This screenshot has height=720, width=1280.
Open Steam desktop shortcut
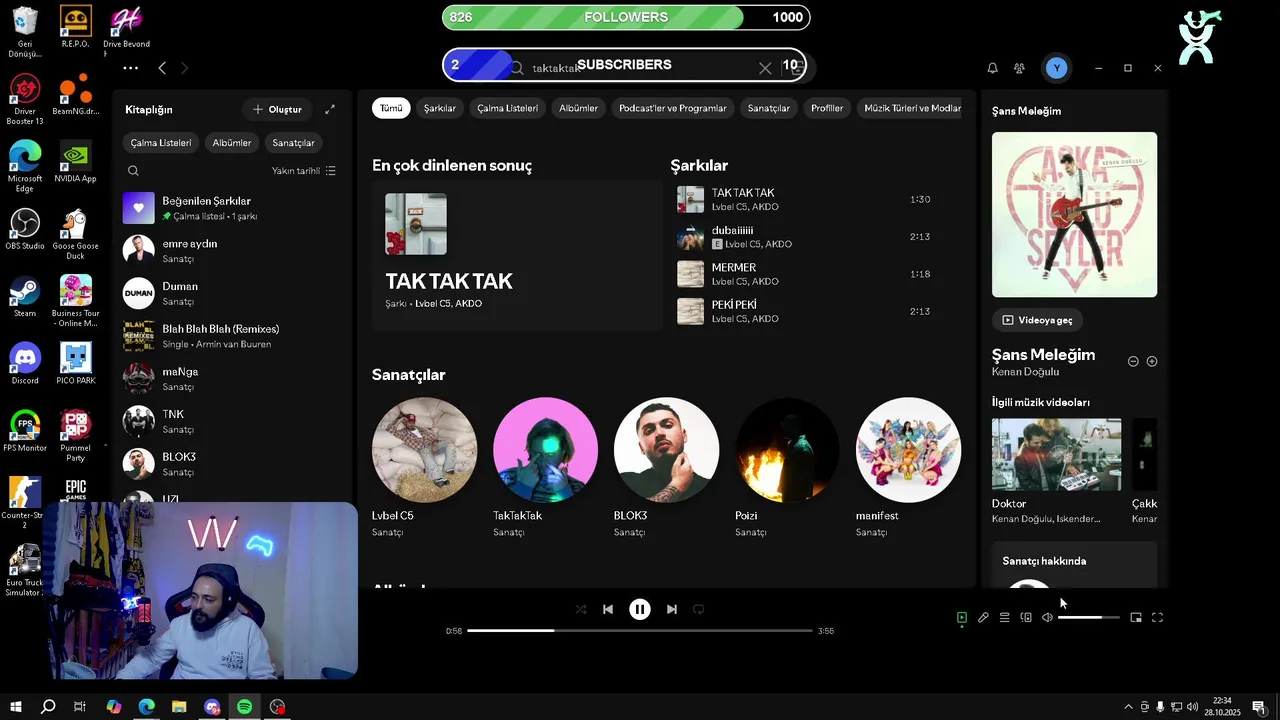tap(25, 296)
